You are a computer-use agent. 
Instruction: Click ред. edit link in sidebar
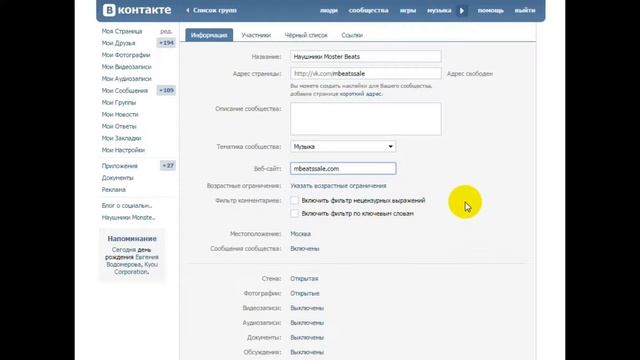(x=166, y=31)
